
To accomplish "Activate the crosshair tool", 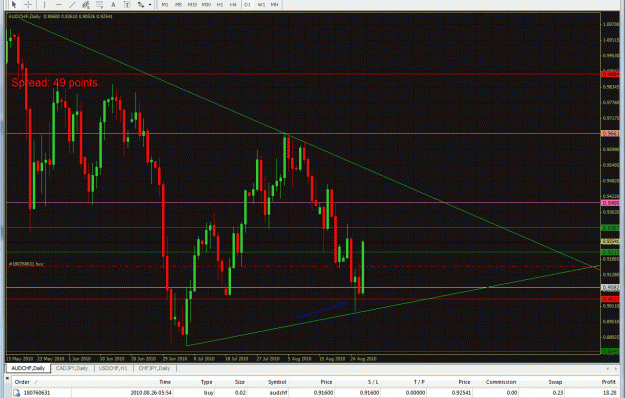I will coord(28,4).
